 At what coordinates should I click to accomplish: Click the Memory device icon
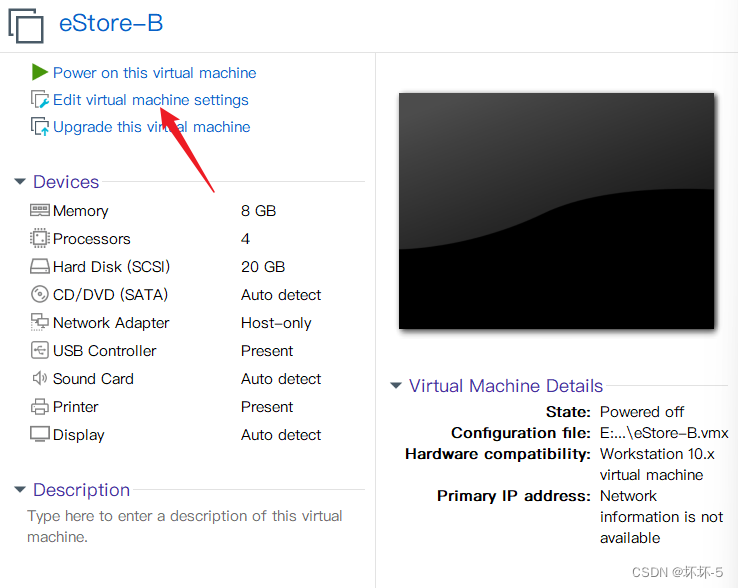pyautogui.click(x=40, y=210)
